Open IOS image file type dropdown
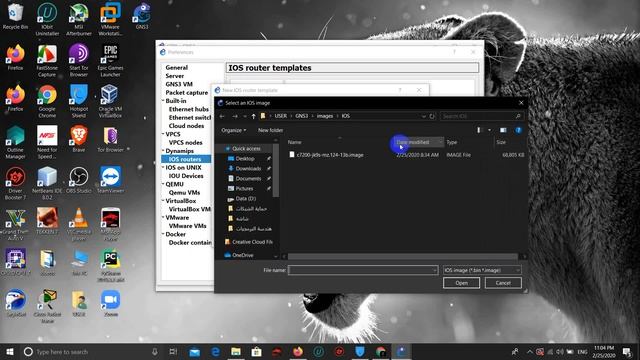640x360 pixels. pos(482,270)
